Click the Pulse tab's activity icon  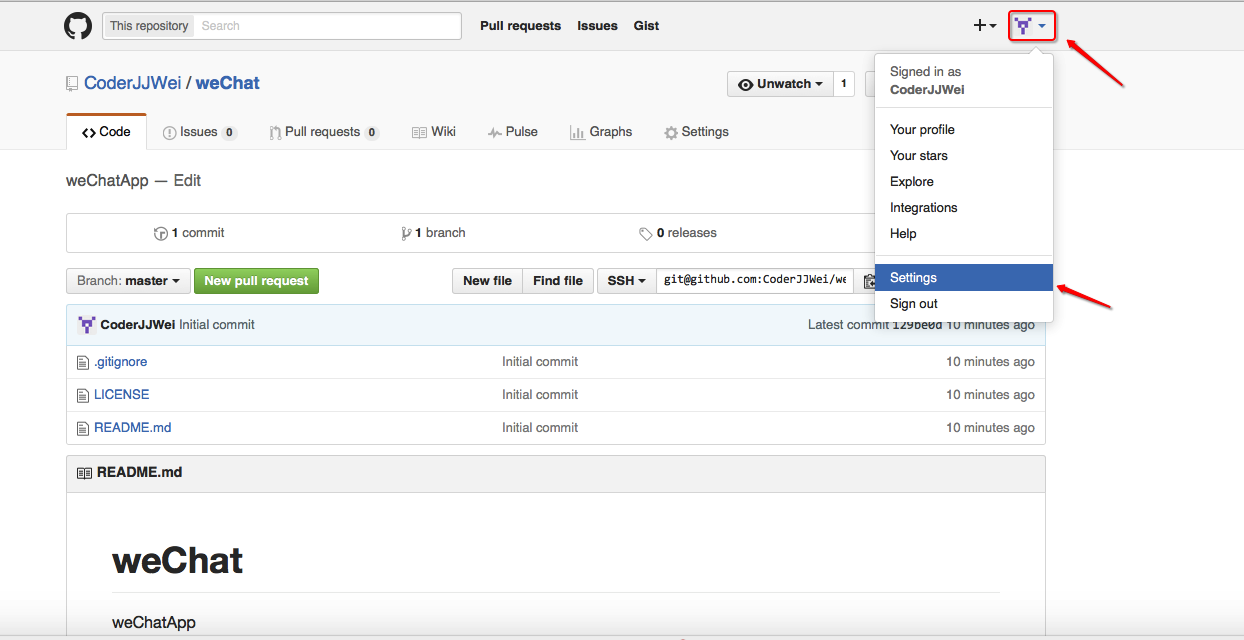point(495,132)
